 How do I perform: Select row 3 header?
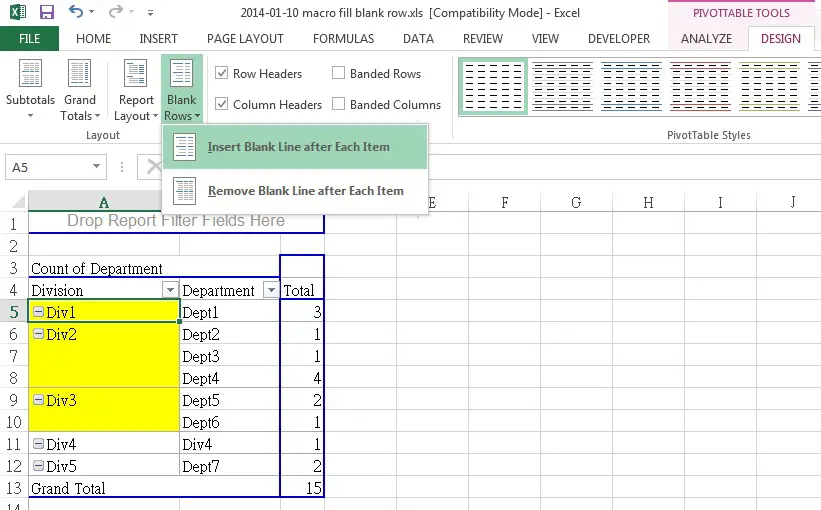pyautogui.click(x=14, y=268)
